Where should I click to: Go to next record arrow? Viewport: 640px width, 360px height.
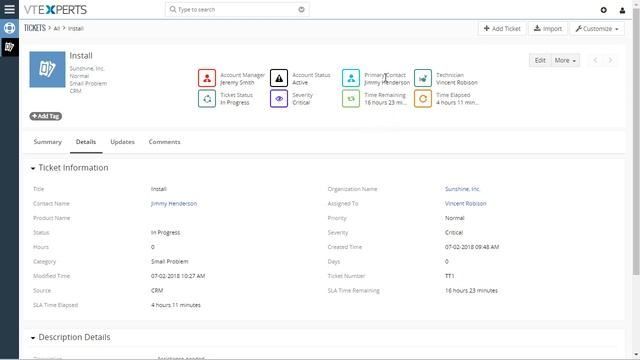tap(610, 60)
